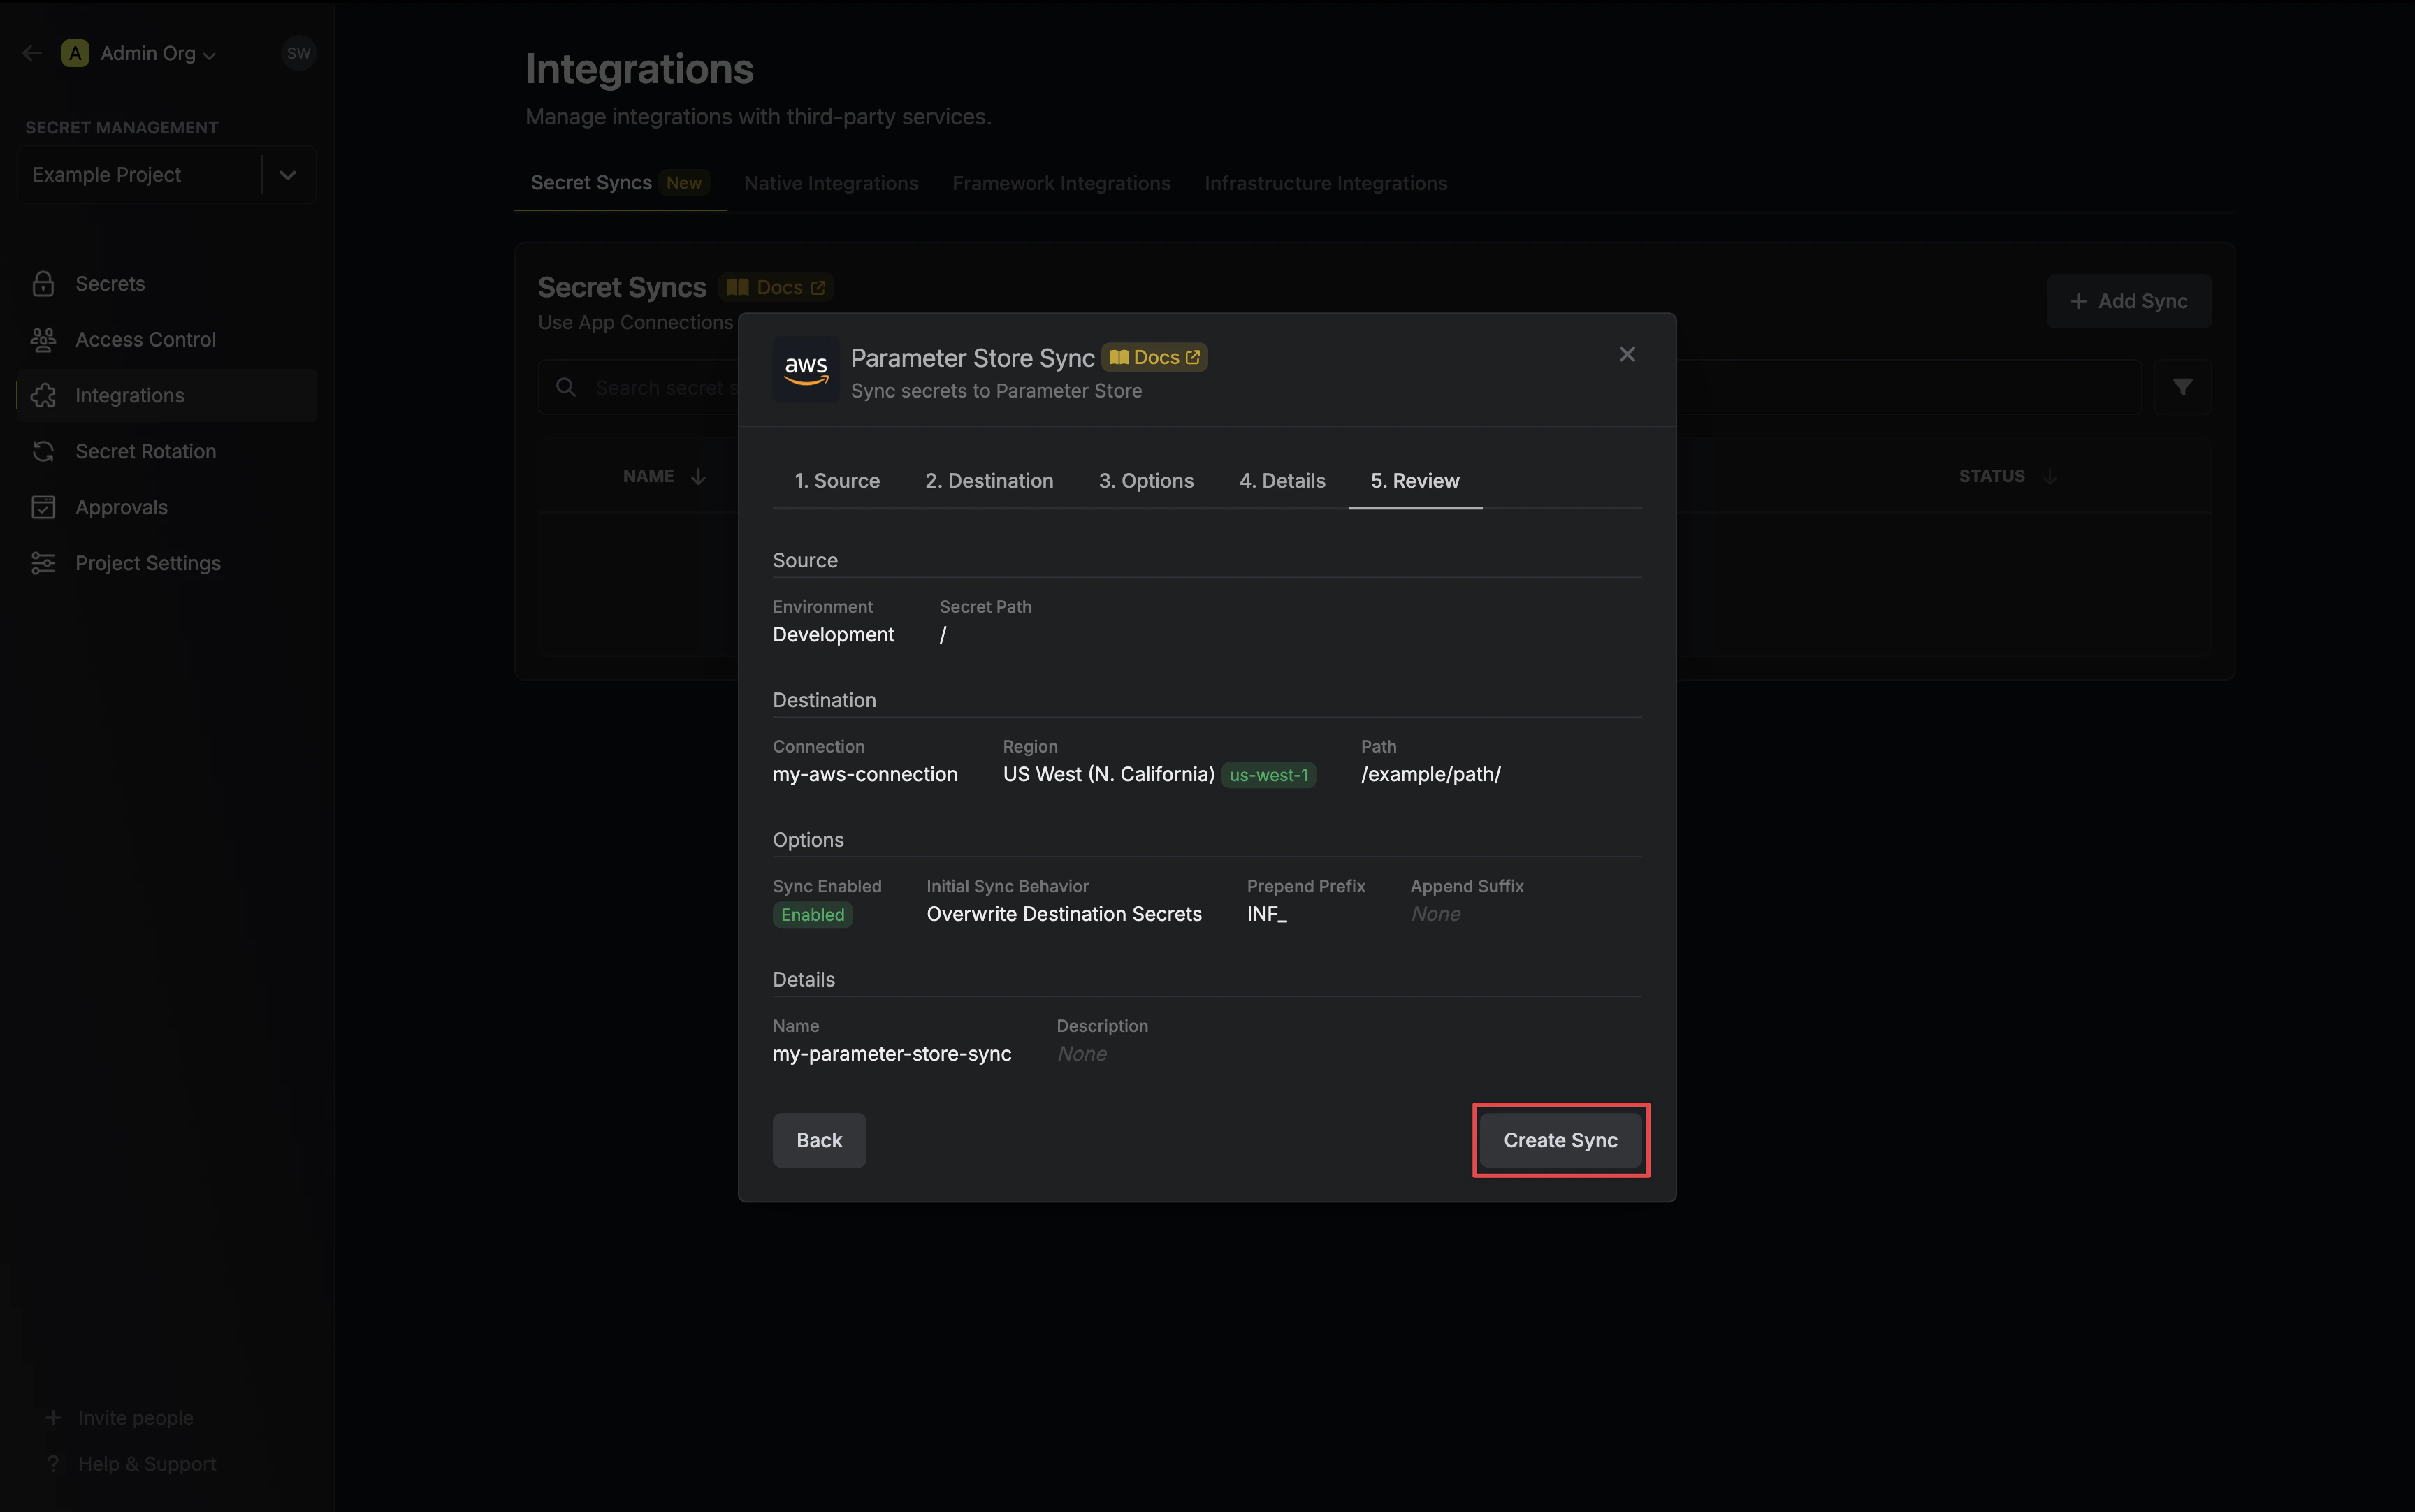Click the Development environment value
The height and width of the screenshot is (1512, 2415).
833,634
